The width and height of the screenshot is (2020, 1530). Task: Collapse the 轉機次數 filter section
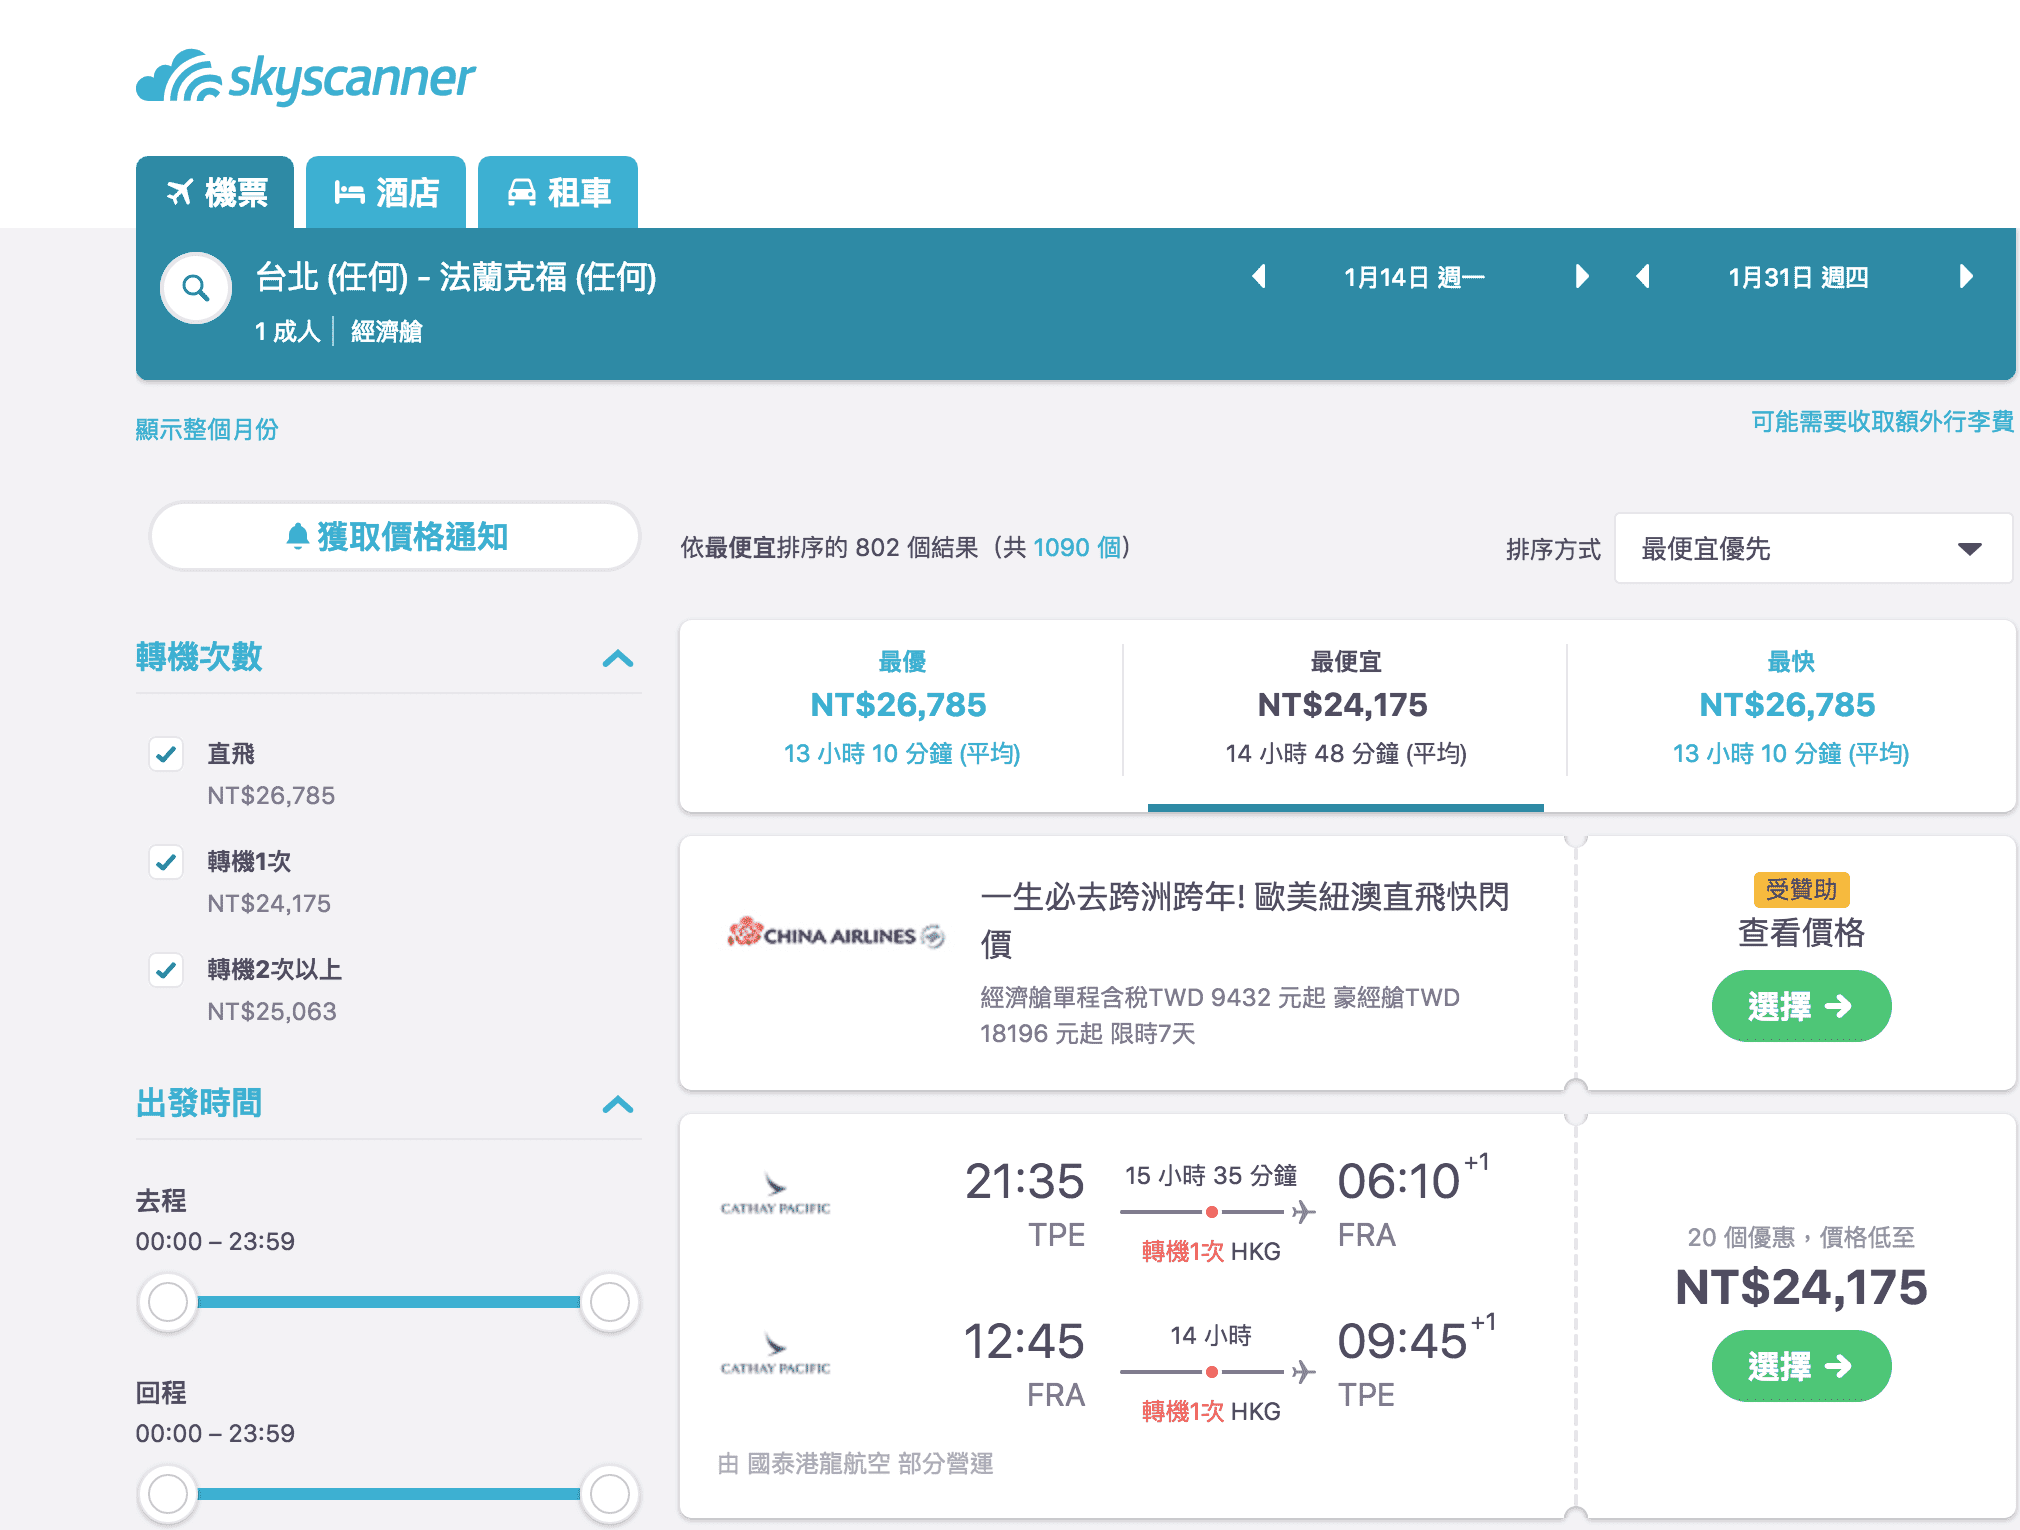point(618,658)
